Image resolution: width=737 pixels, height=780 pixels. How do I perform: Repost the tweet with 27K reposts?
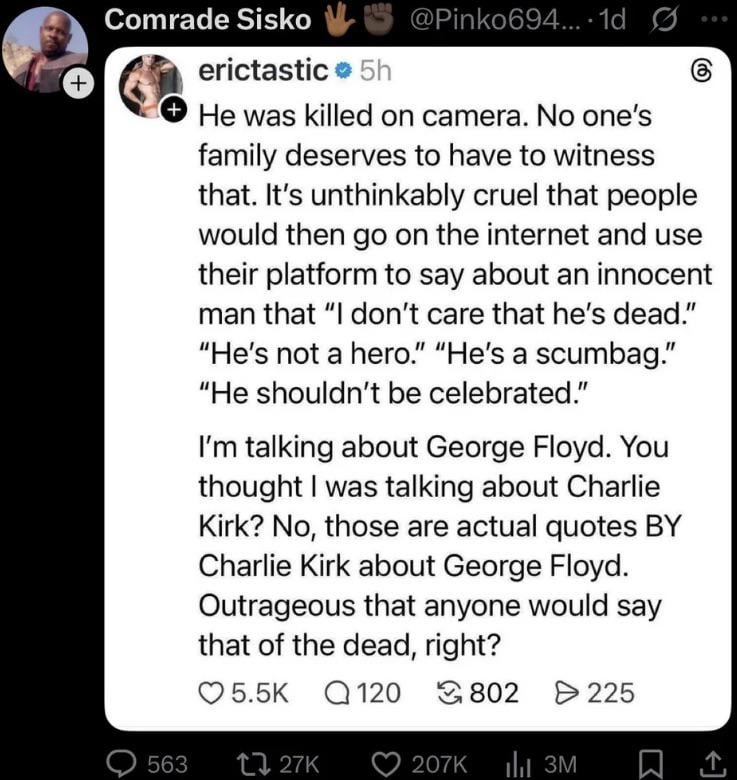pyautogui.click(x=276, y=763)
